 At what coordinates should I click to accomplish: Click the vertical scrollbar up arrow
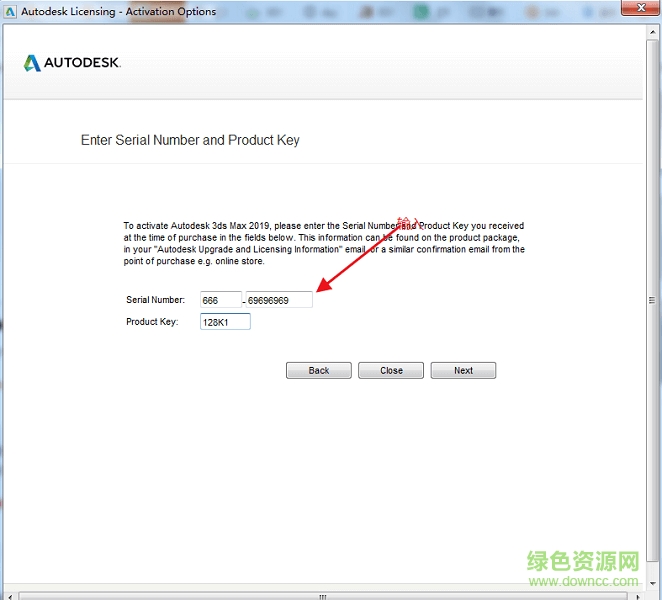pyautogui.click(x=652, y=32)
